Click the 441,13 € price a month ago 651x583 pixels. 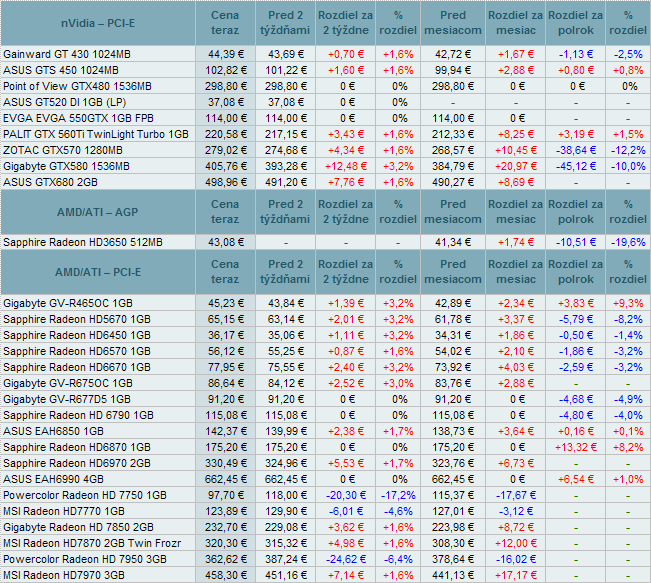point(453,575)
